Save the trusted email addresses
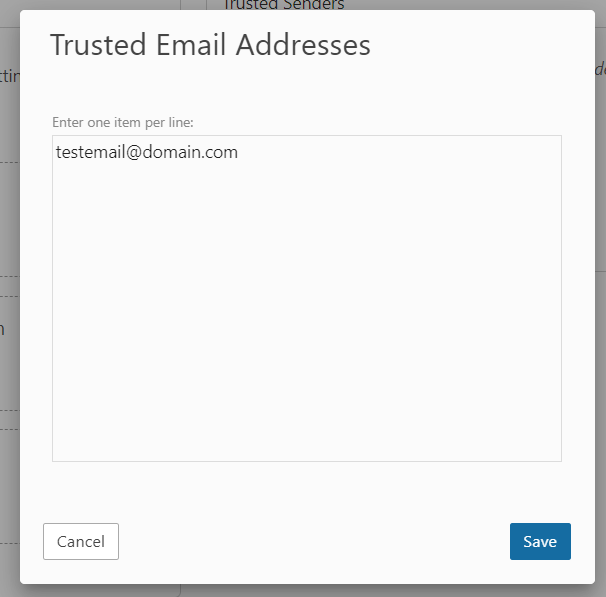Screen dimensions: 606x597 (x=540, y=541)
